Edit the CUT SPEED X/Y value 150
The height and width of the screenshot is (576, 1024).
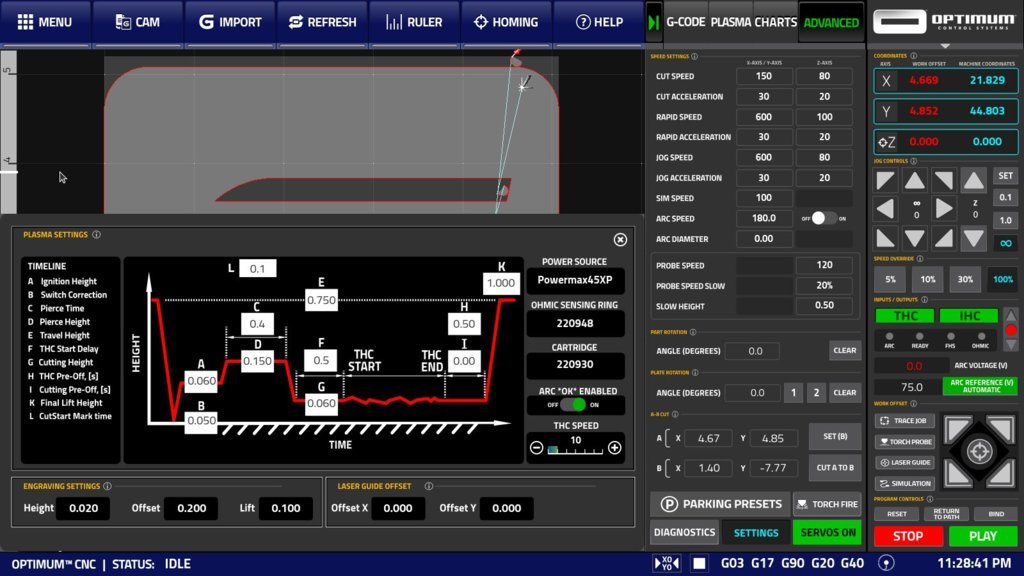(x=763, y=76)
